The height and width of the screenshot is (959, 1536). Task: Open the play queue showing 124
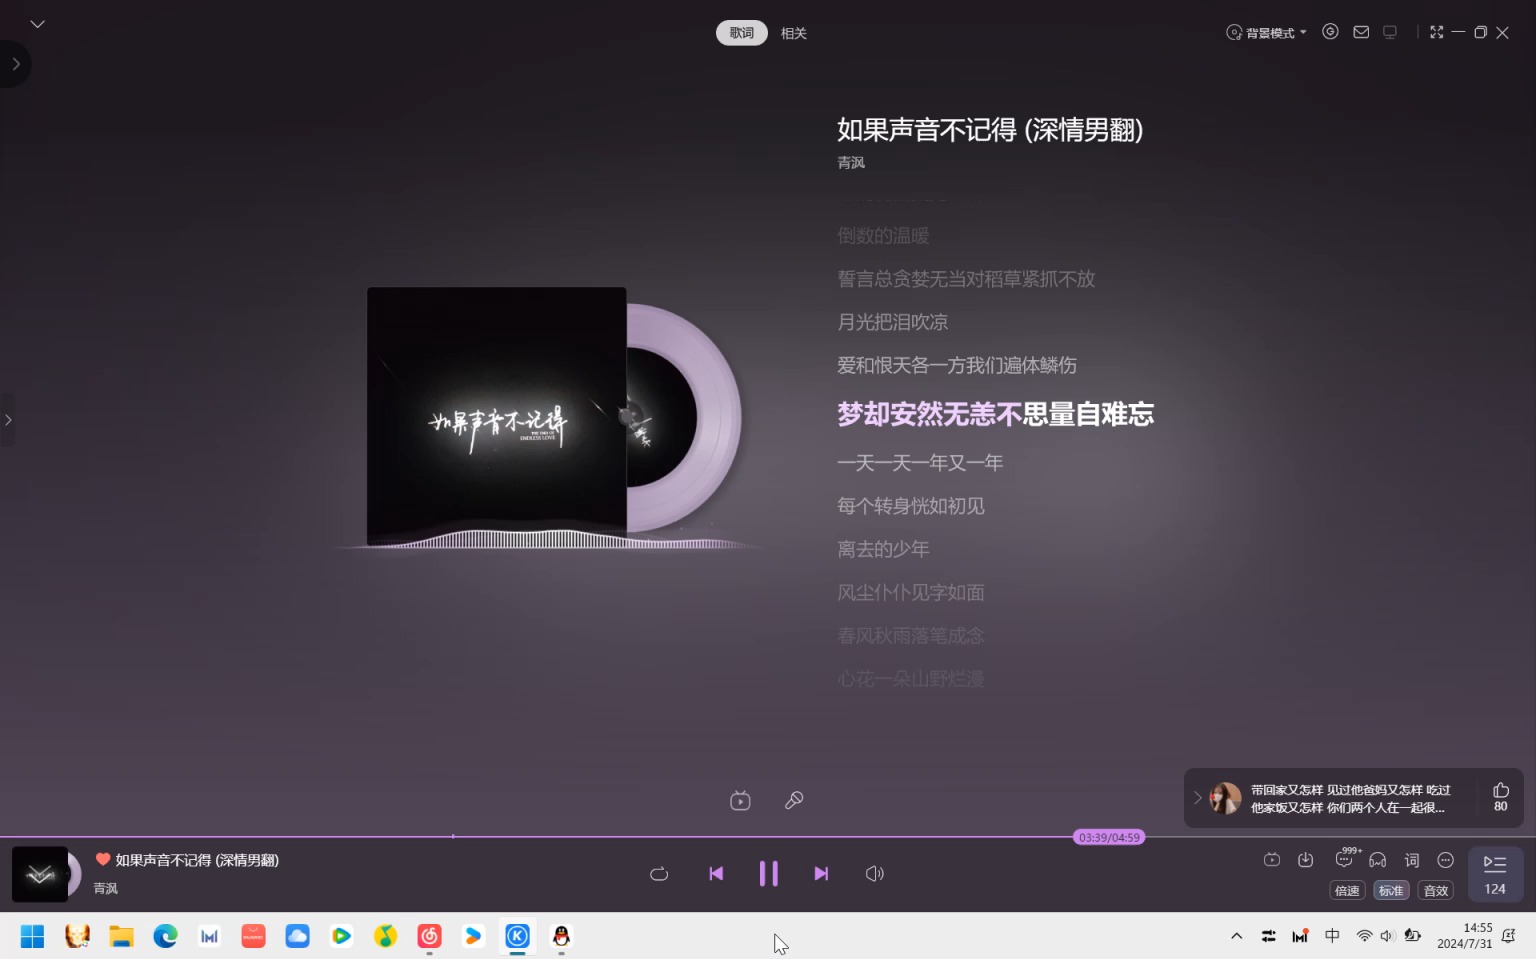(1495, 874)
